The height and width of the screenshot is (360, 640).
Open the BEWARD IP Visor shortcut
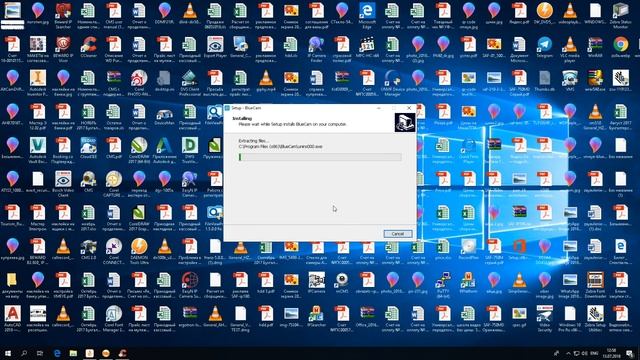tap(63, 49)
